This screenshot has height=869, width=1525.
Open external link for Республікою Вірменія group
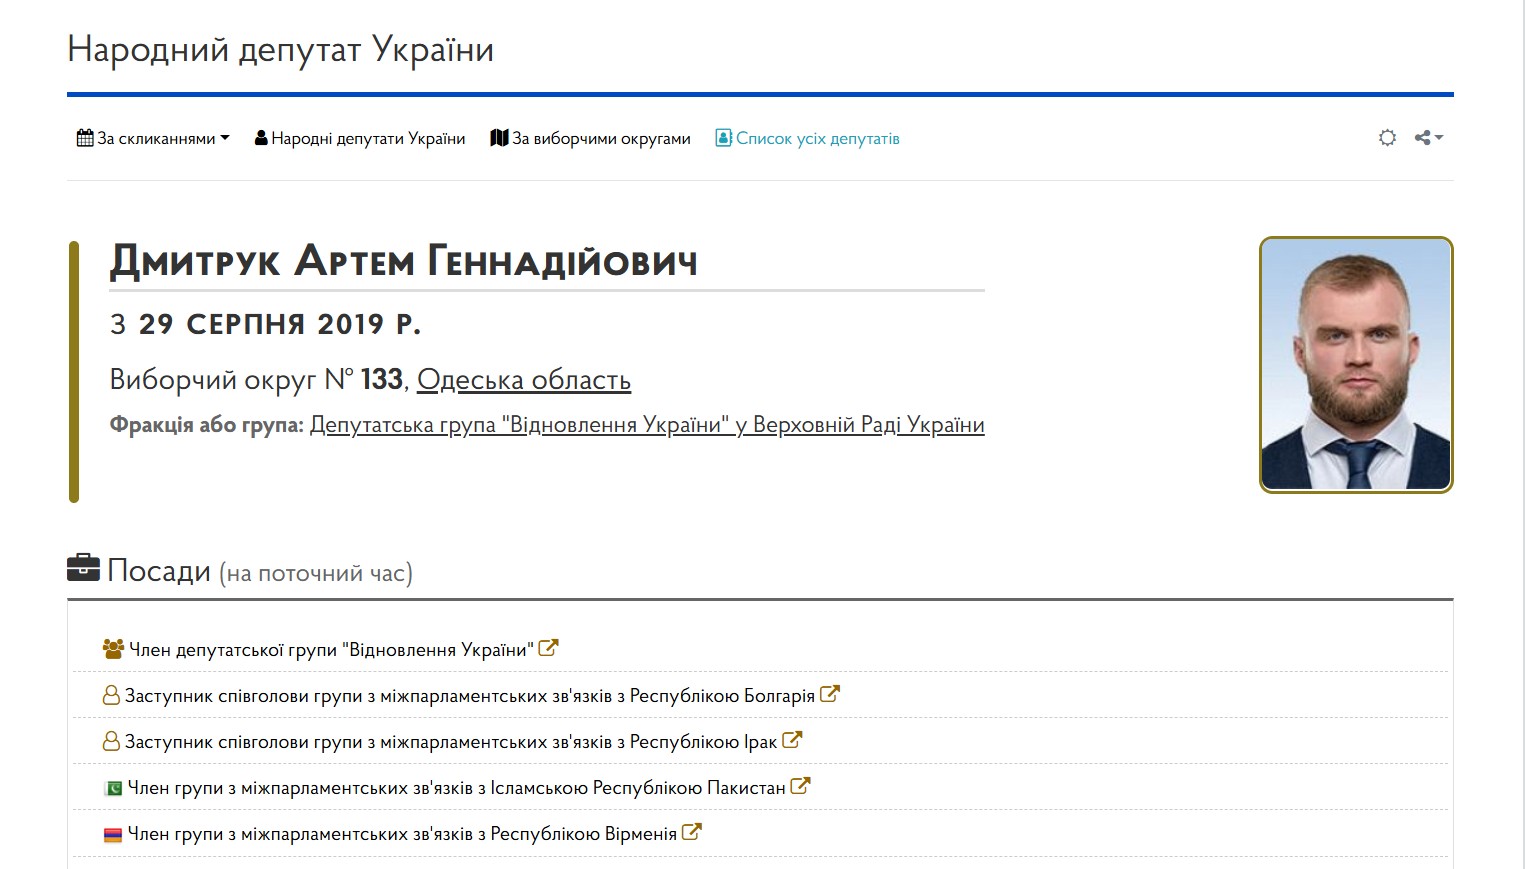point(692,832)
